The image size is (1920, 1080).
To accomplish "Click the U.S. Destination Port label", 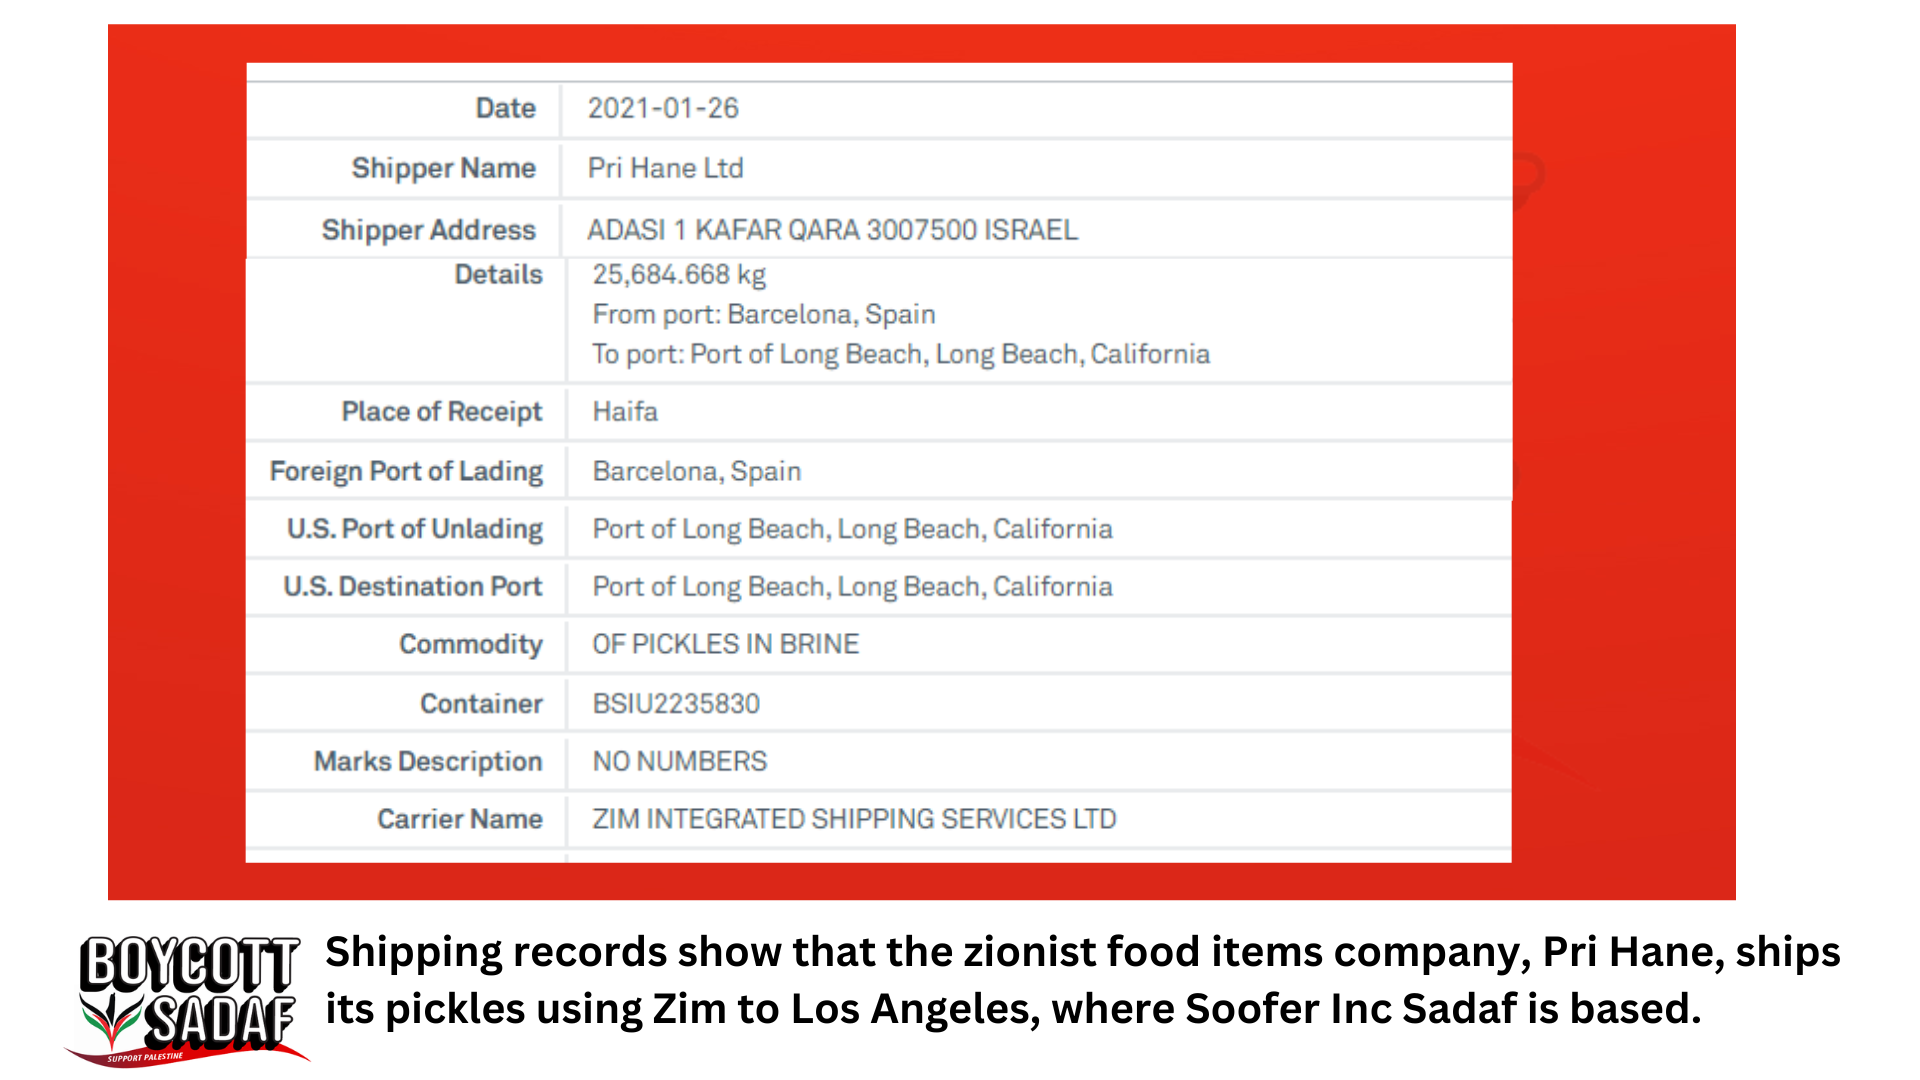I will point(412,587).
